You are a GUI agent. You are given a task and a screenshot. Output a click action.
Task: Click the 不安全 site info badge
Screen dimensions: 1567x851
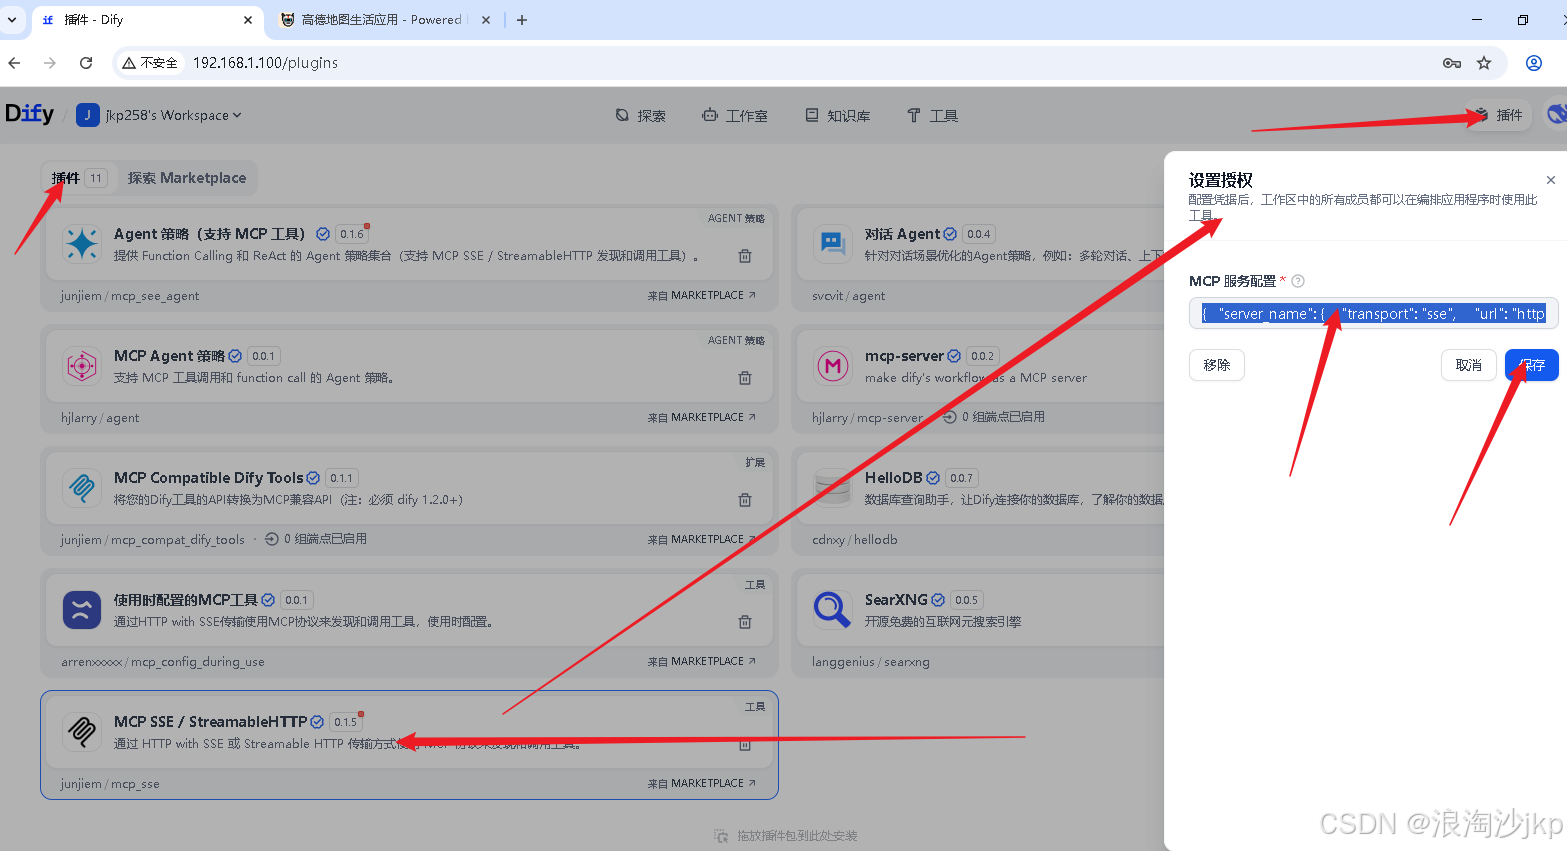pos(151,63)
